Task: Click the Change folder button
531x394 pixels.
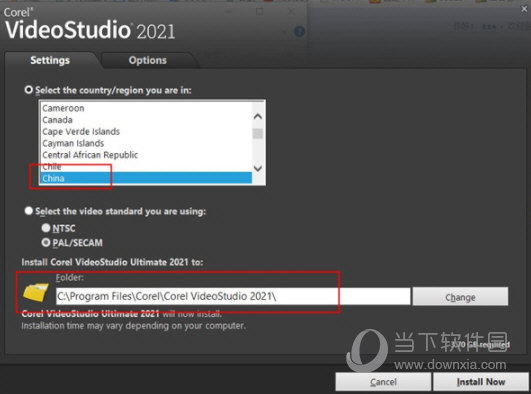Action: [460, 297]
